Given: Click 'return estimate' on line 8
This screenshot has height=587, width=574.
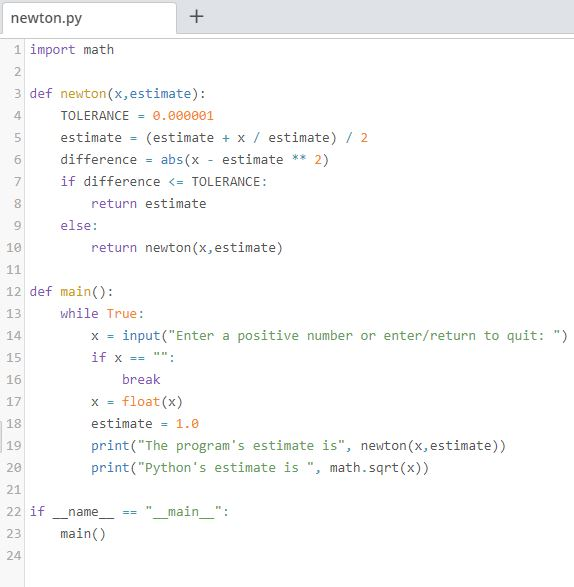Looking at the screenshot, I should 148,204.
